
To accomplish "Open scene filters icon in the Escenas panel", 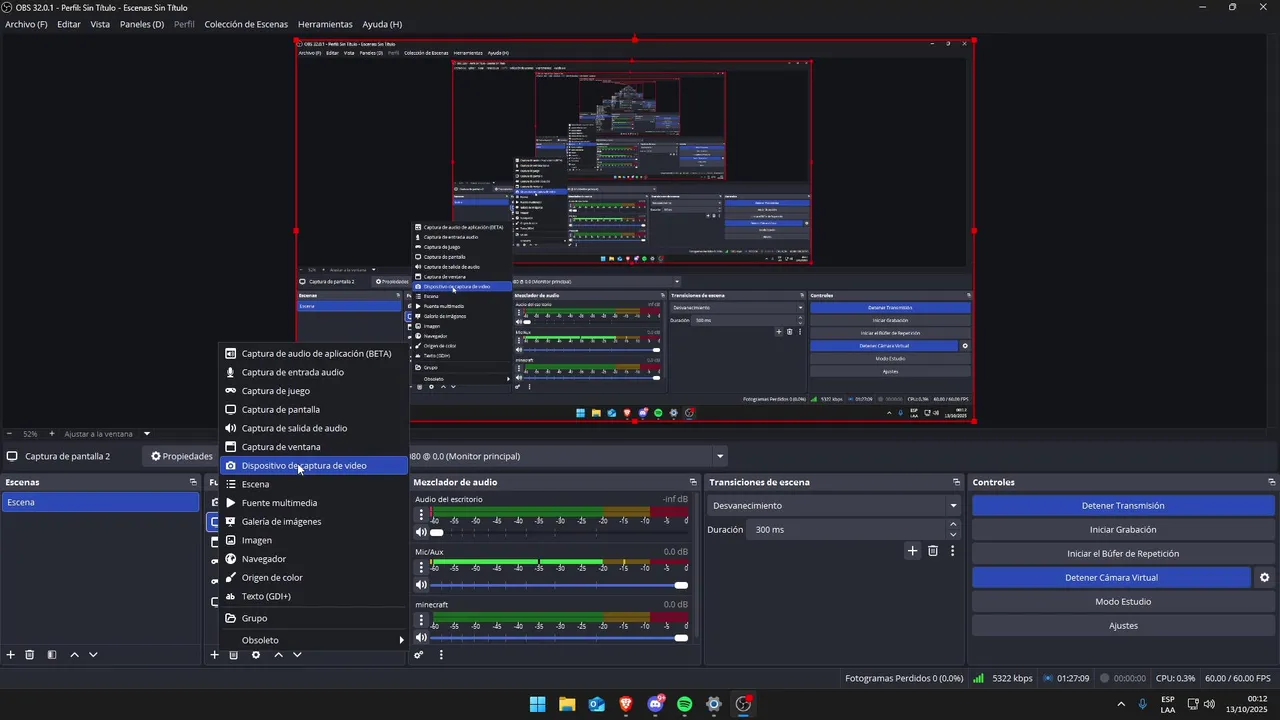I will [x=52, y=655].
